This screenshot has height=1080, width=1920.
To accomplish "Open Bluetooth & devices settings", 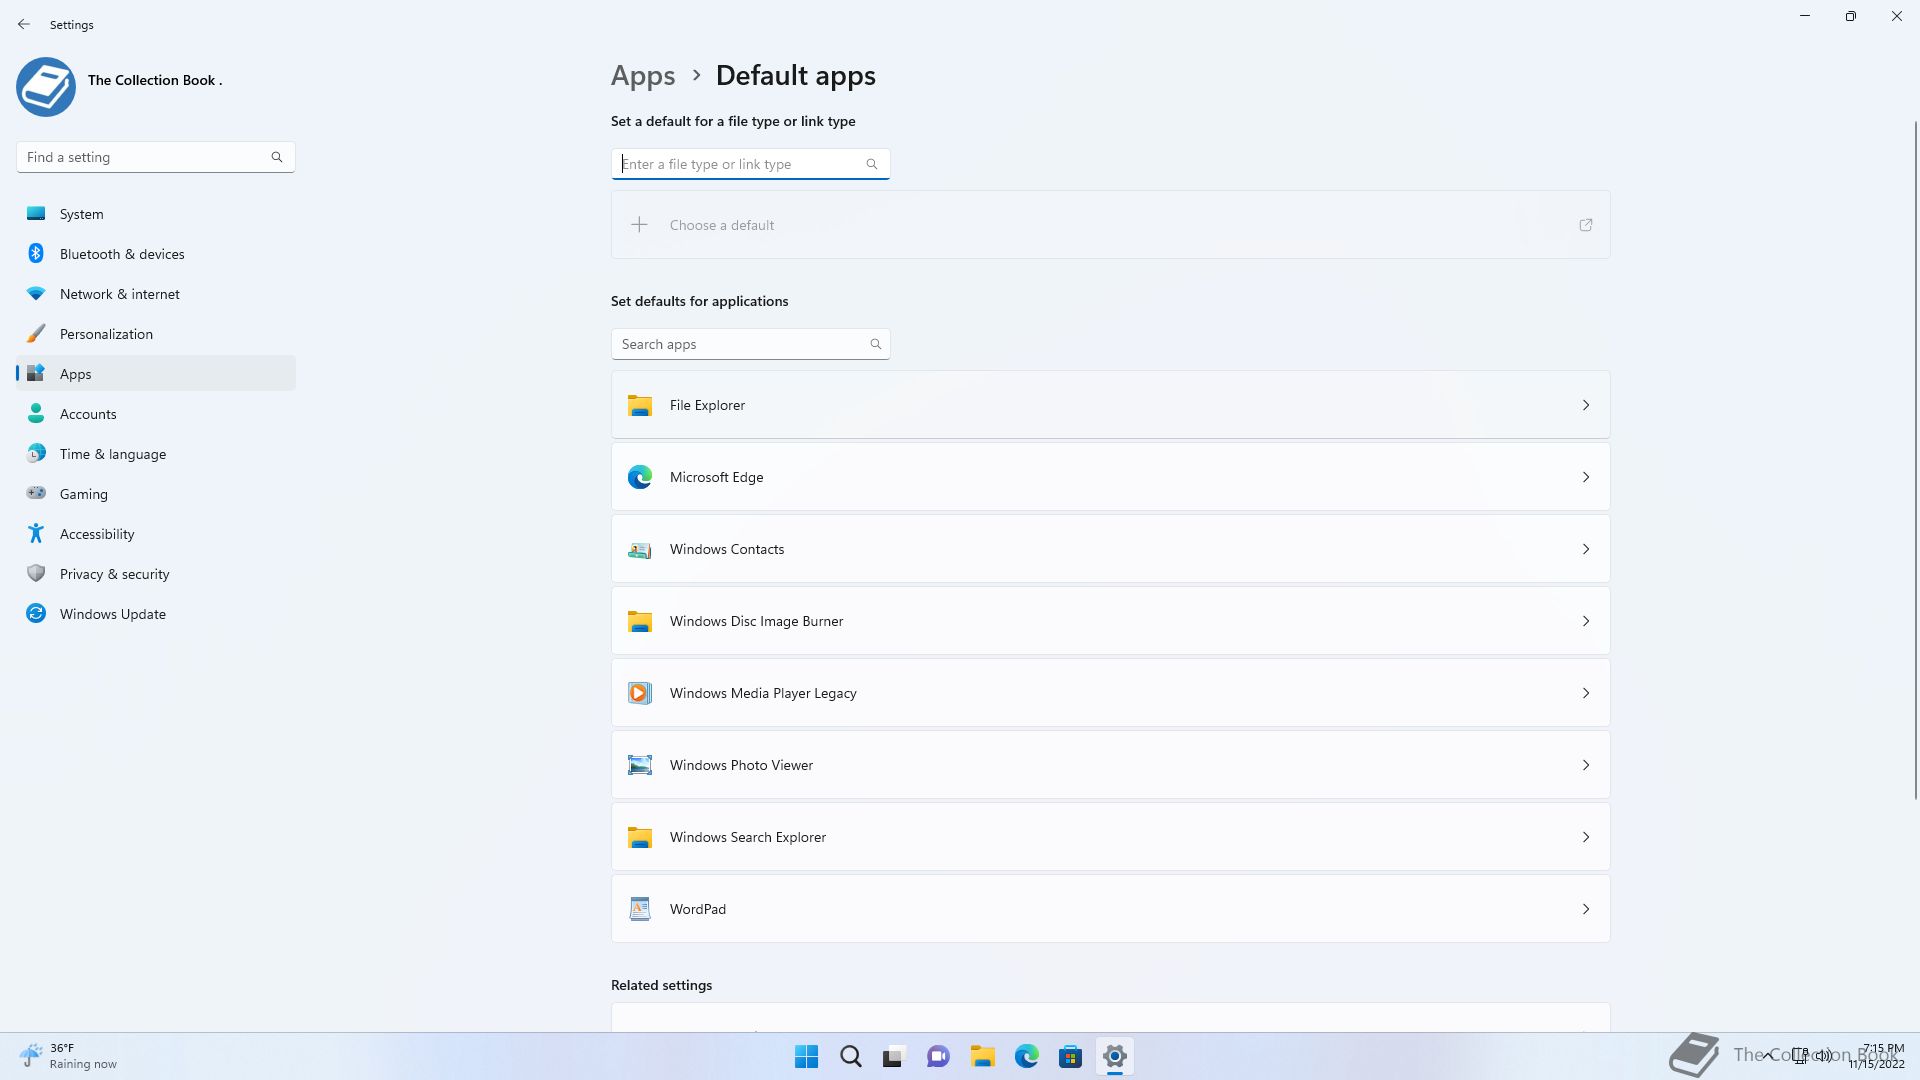I will click(156, 254).
